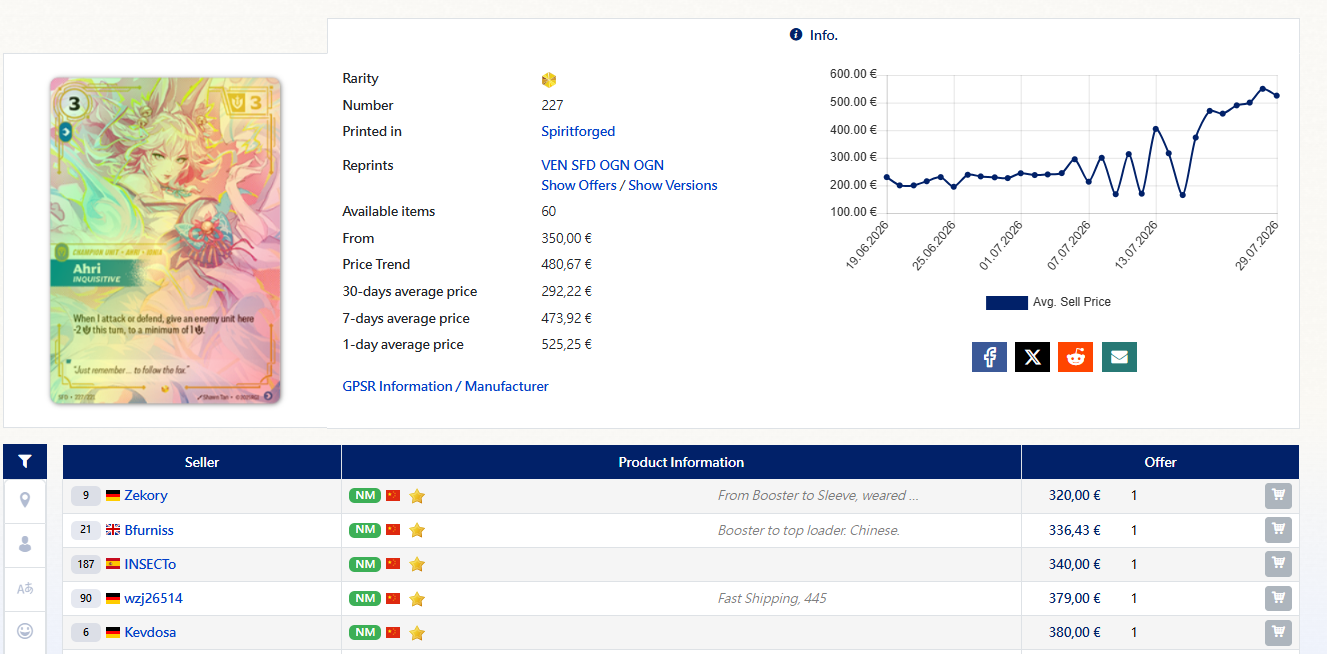This screenshot has width=1327, height=654.
Task: Click the info circle icon beside Info.
Action: tap(796, 35)
